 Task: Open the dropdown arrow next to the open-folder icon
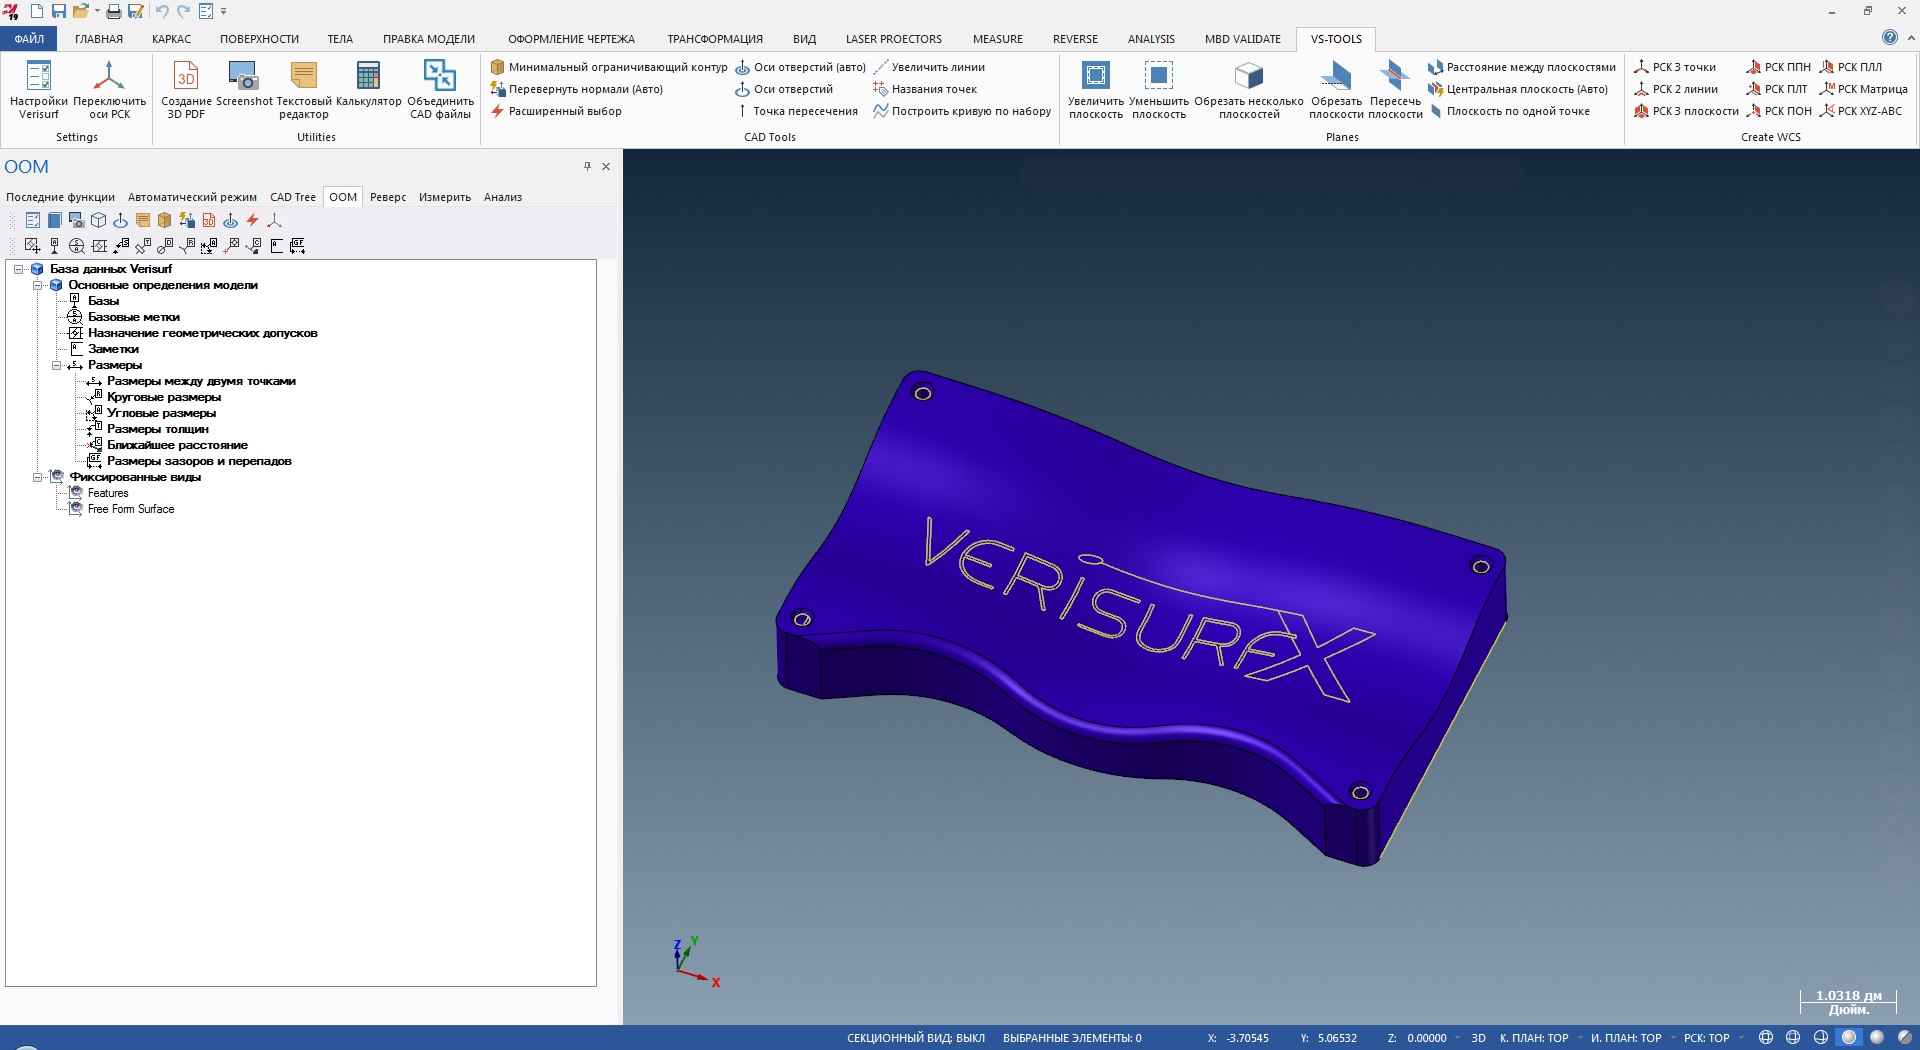97,11
